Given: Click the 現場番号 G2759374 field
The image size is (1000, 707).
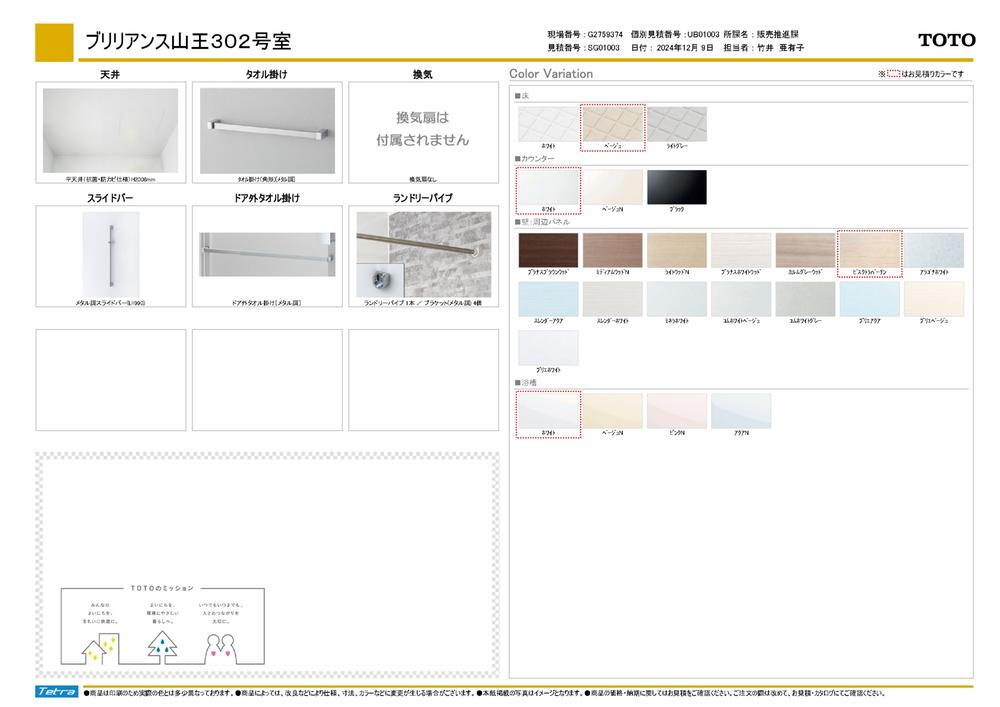Looking at the screenshot, I should [585, 34].
